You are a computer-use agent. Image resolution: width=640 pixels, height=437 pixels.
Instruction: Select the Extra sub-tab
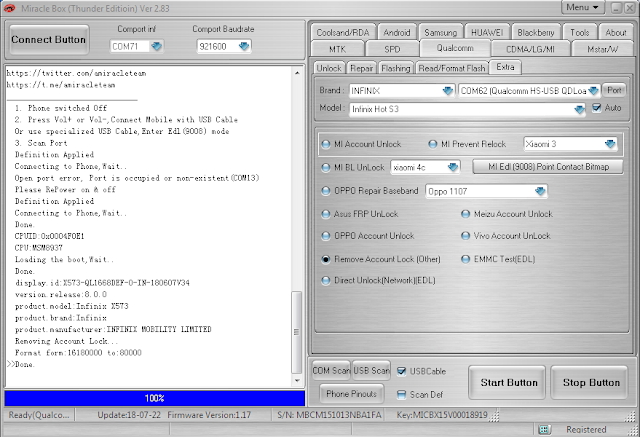coord(505,67)
